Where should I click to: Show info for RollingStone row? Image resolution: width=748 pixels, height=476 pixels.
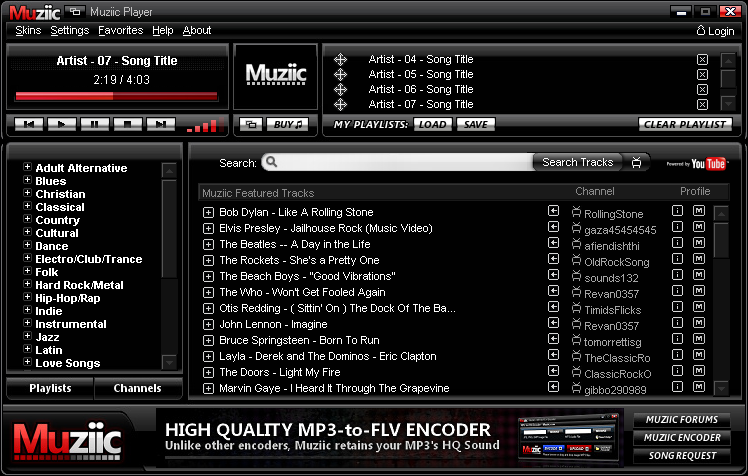[677, 211]
